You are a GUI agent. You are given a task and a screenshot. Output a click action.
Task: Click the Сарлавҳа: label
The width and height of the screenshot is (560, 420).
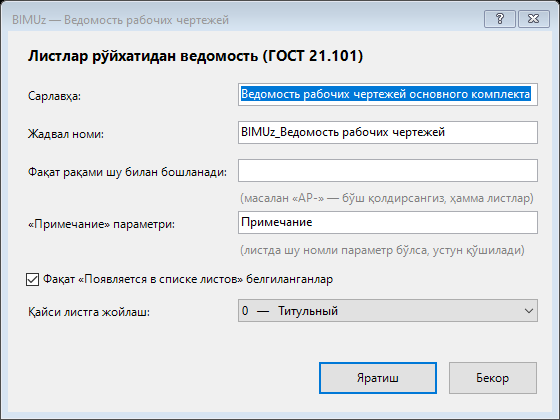pos(55,96)
